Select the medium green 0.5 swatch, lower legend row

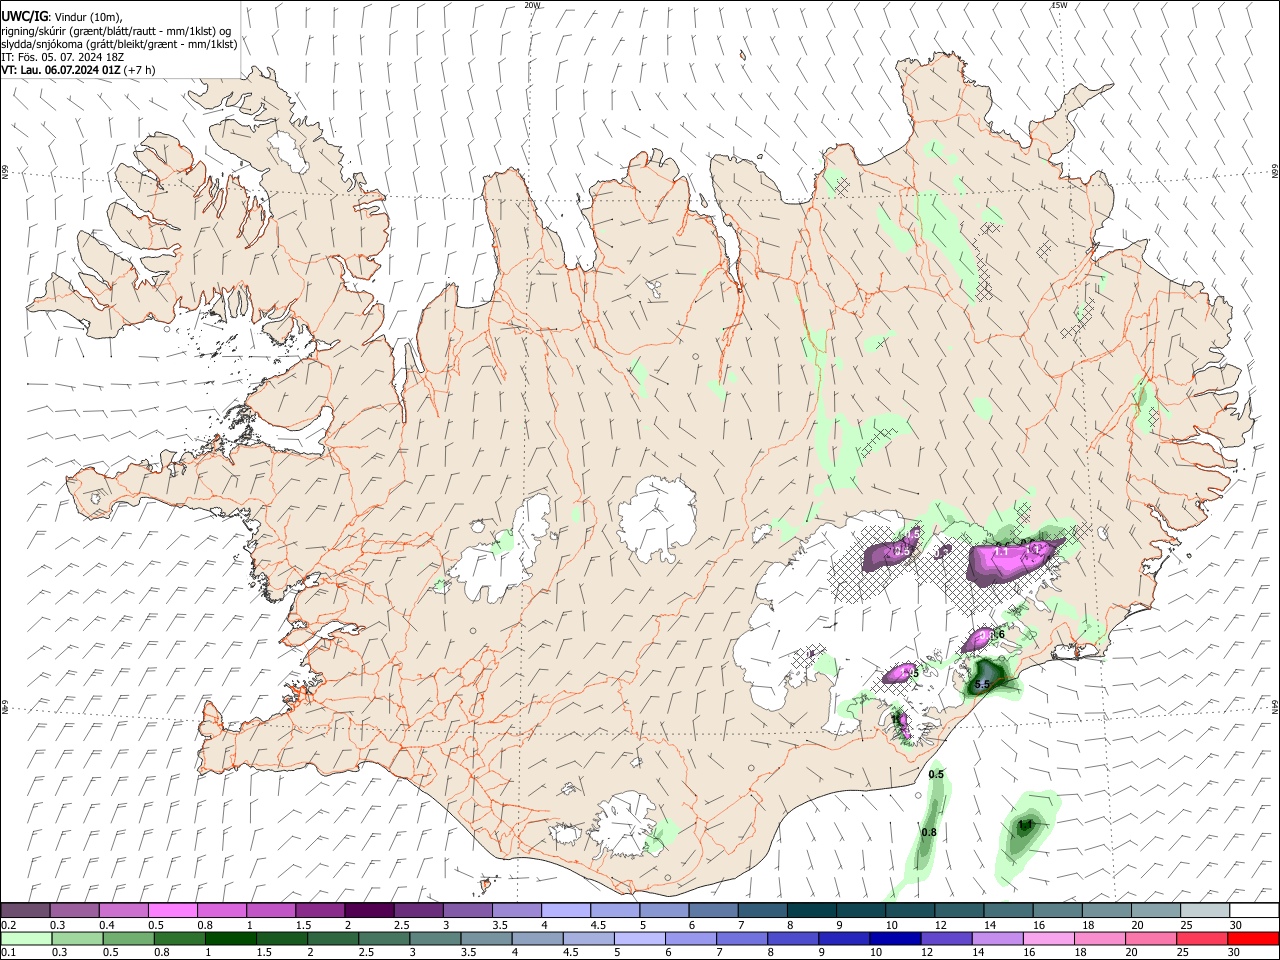(x=129, y=939)
